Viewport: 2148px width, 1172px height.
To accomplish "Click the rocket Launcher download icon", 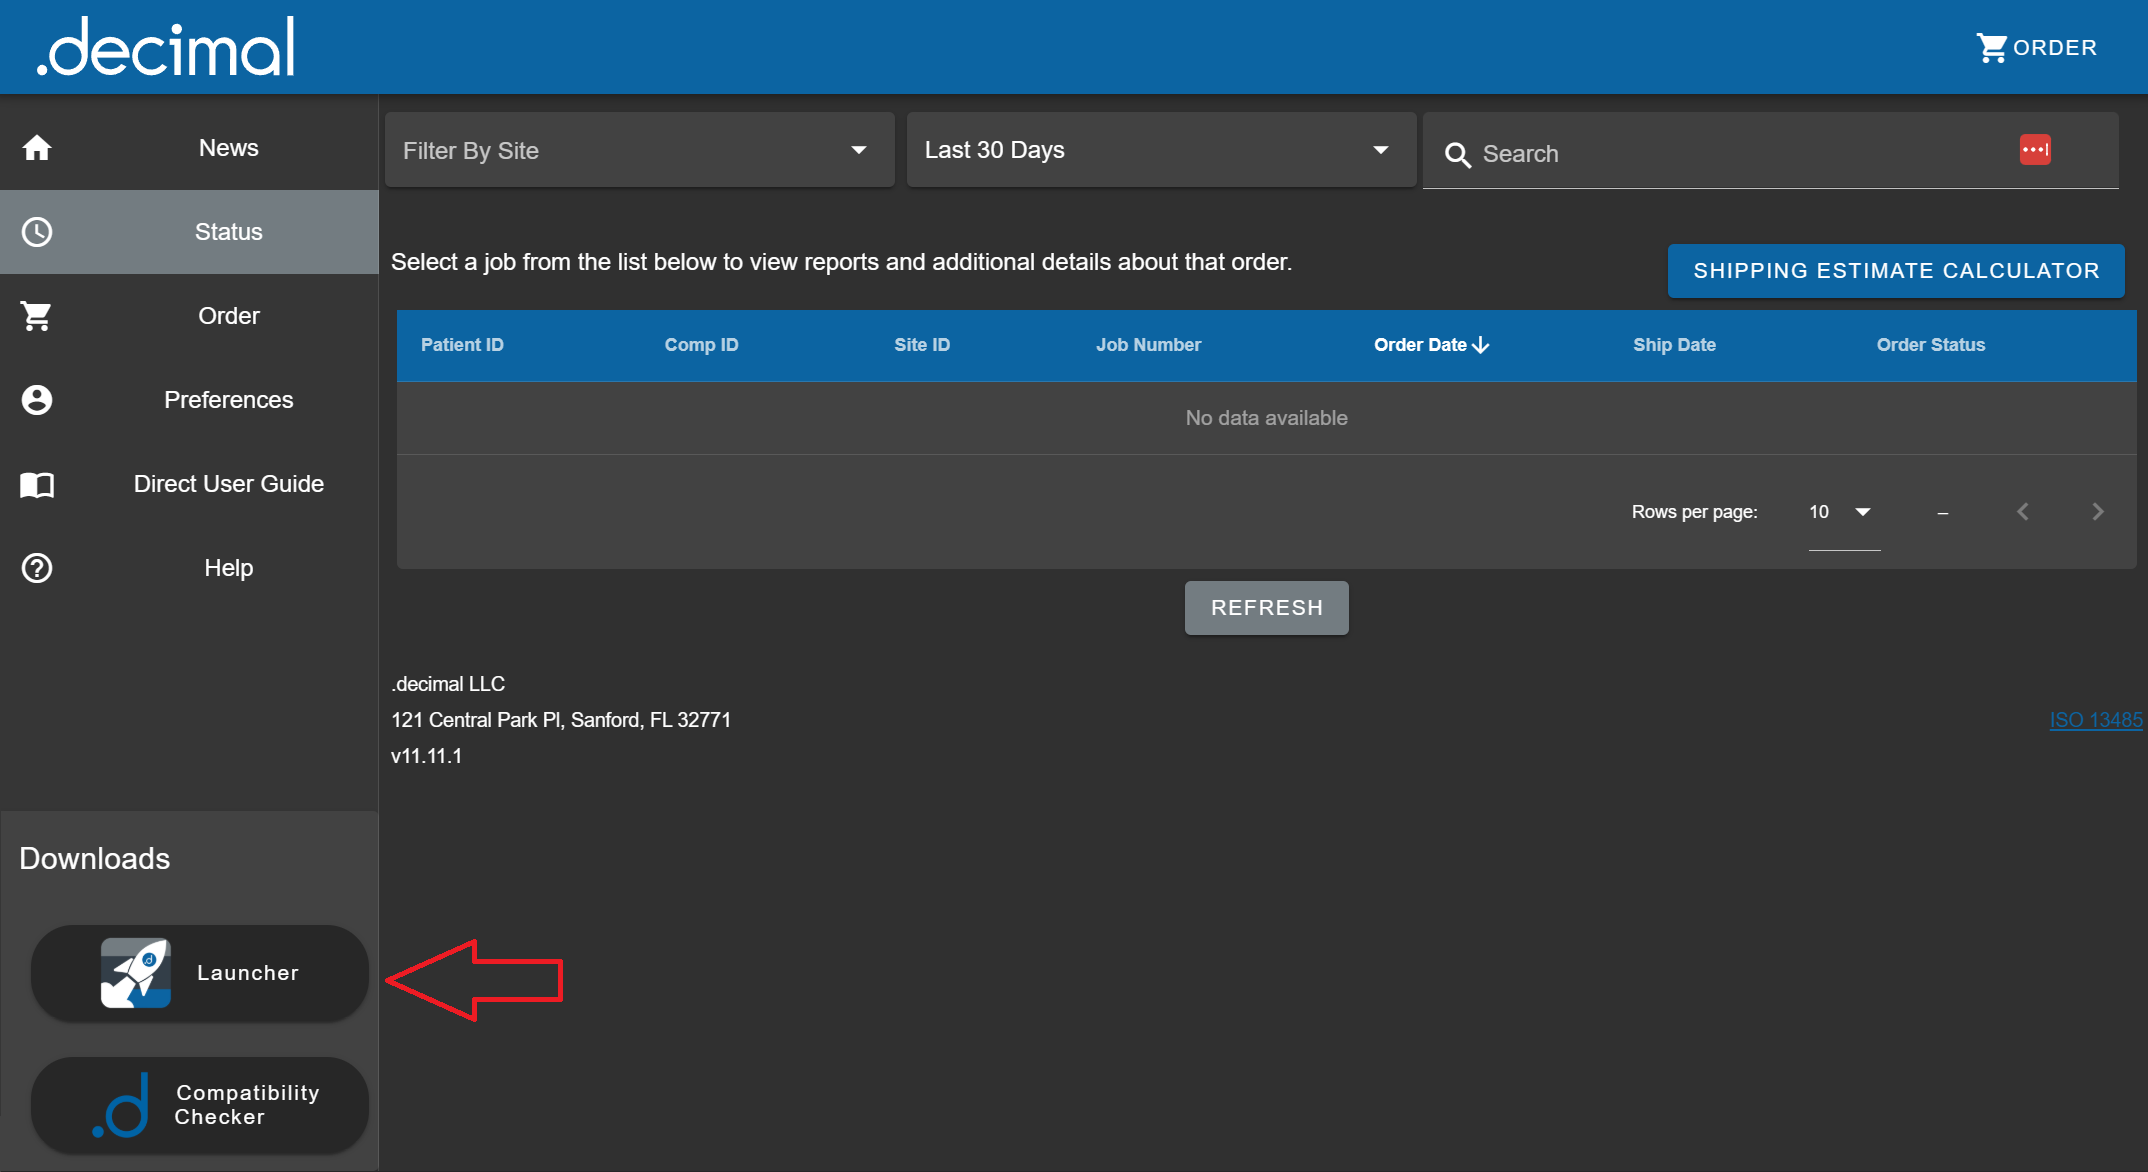I will [136, 973].
